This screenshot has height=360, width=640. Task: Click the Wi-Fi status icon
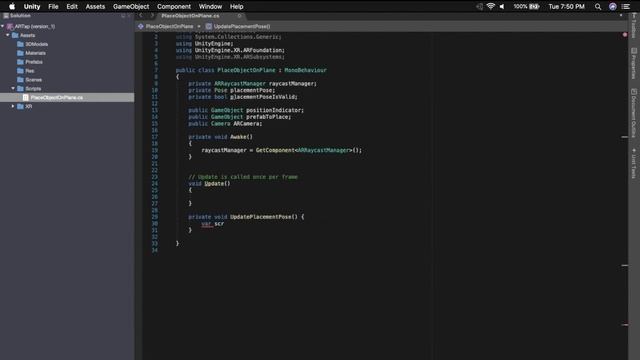[491, 7]
